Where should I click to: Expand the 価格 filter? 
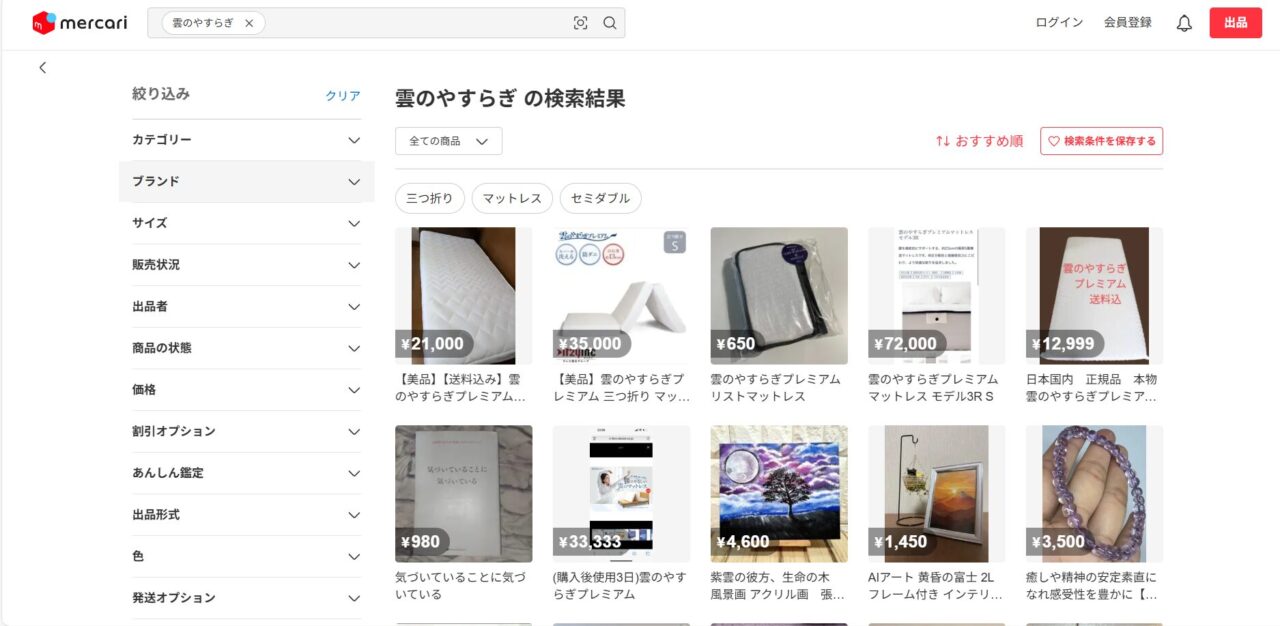click(x=246, y=390)
